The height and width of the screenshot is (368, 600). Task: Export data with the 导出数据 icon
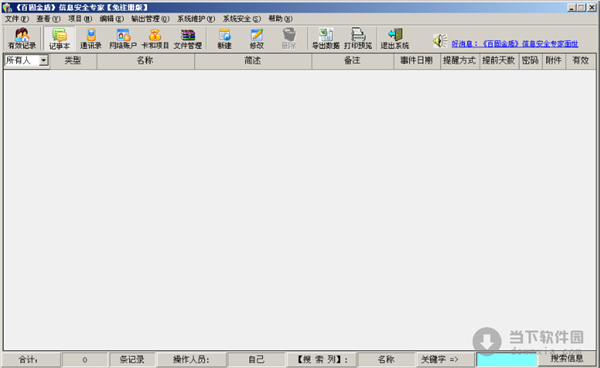[326, 35]
